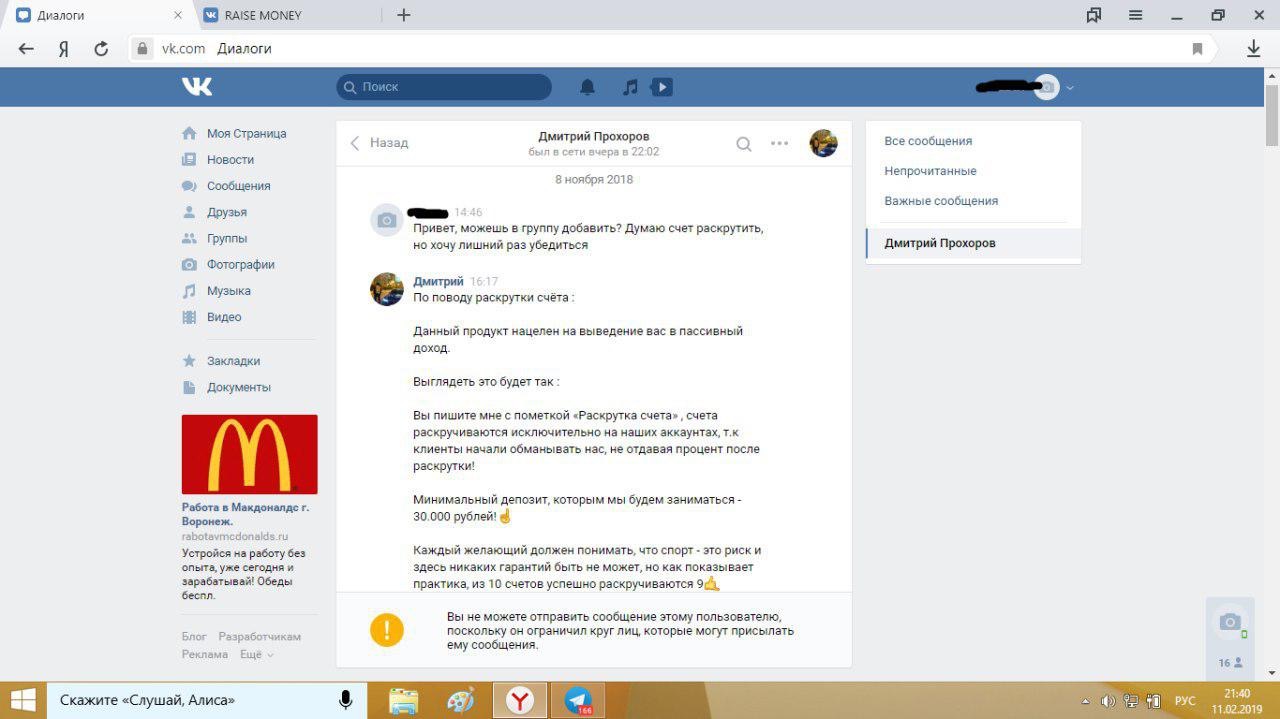1280x719 pixels.
Task: Activate the Alice microphone icon in taskbar
Action: tap(346, 700)
